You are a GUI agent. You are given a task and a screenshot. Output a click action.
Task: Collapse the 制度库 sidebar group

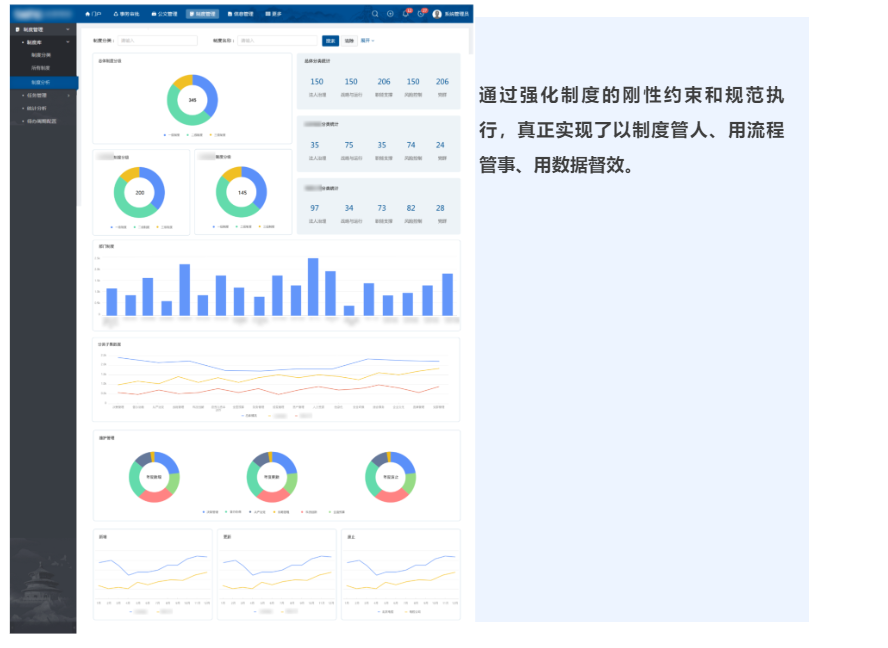(68, 43)
